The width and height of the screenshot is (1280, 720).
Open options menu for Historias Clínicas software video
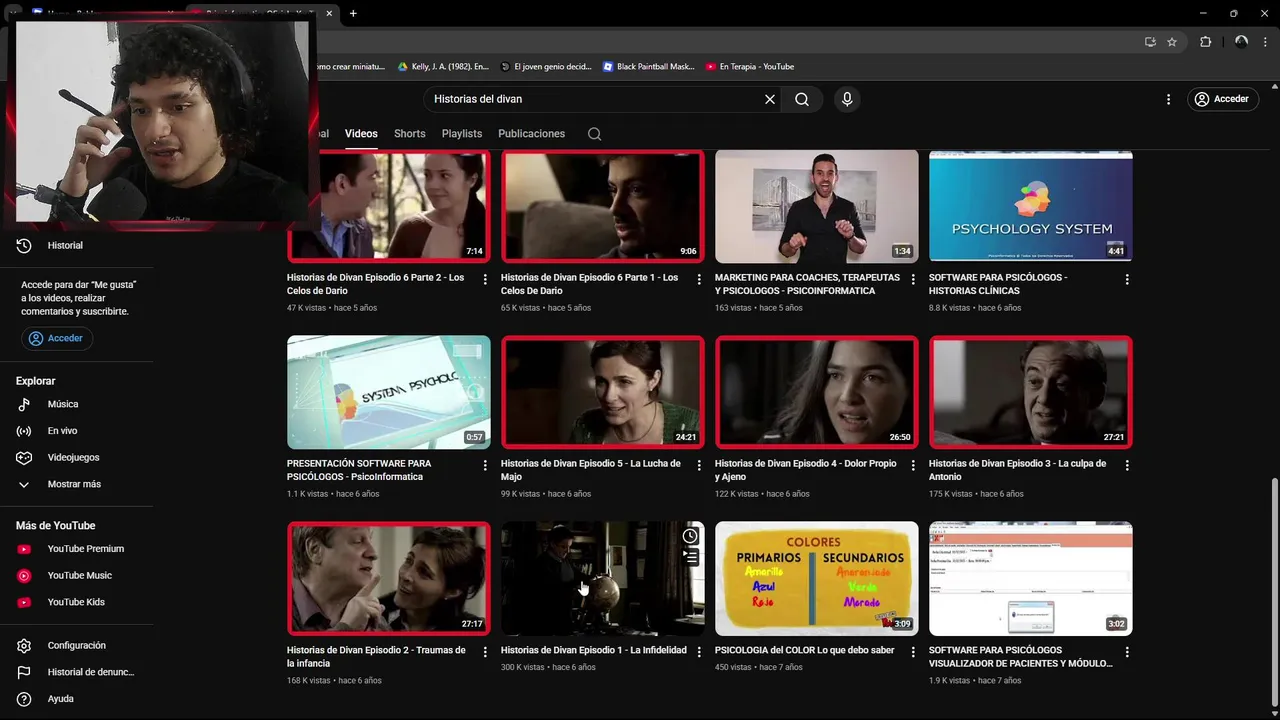pos(1127,279)
